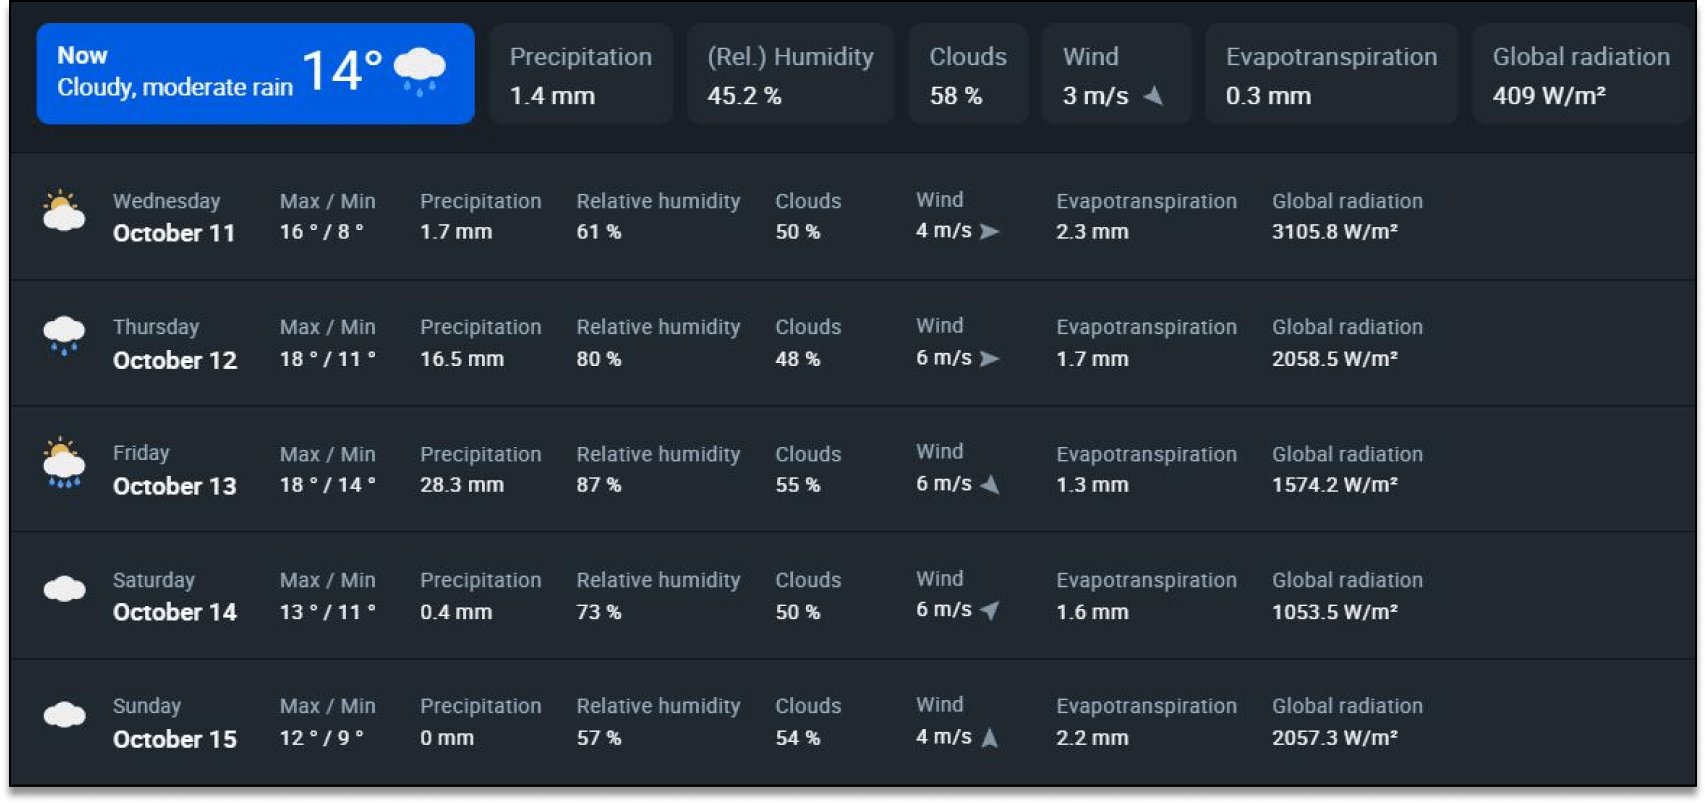Open the Global radiation 409 W/m² tile
1705x803 pixels.
pyautogui.click(x=1581, y=74)
